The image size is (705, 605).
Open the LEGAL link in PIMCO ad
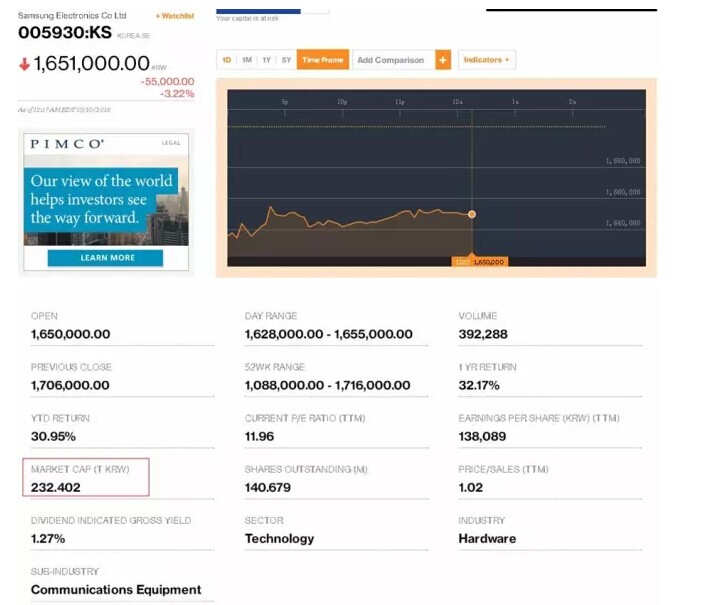tap(171, 143)
